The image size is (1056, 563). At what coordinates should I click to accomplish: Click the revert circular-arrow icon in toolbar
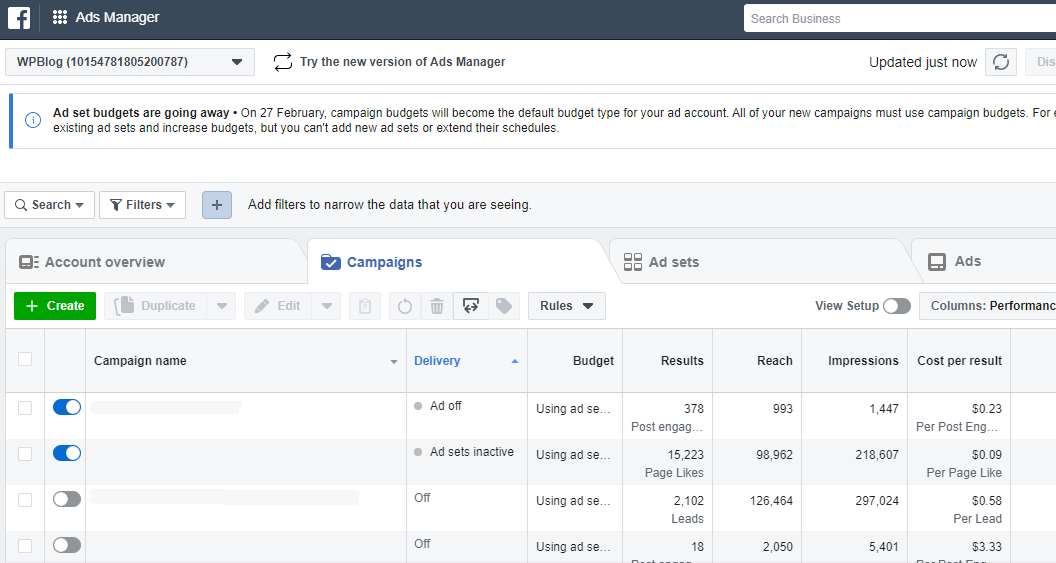click(405, 306)
